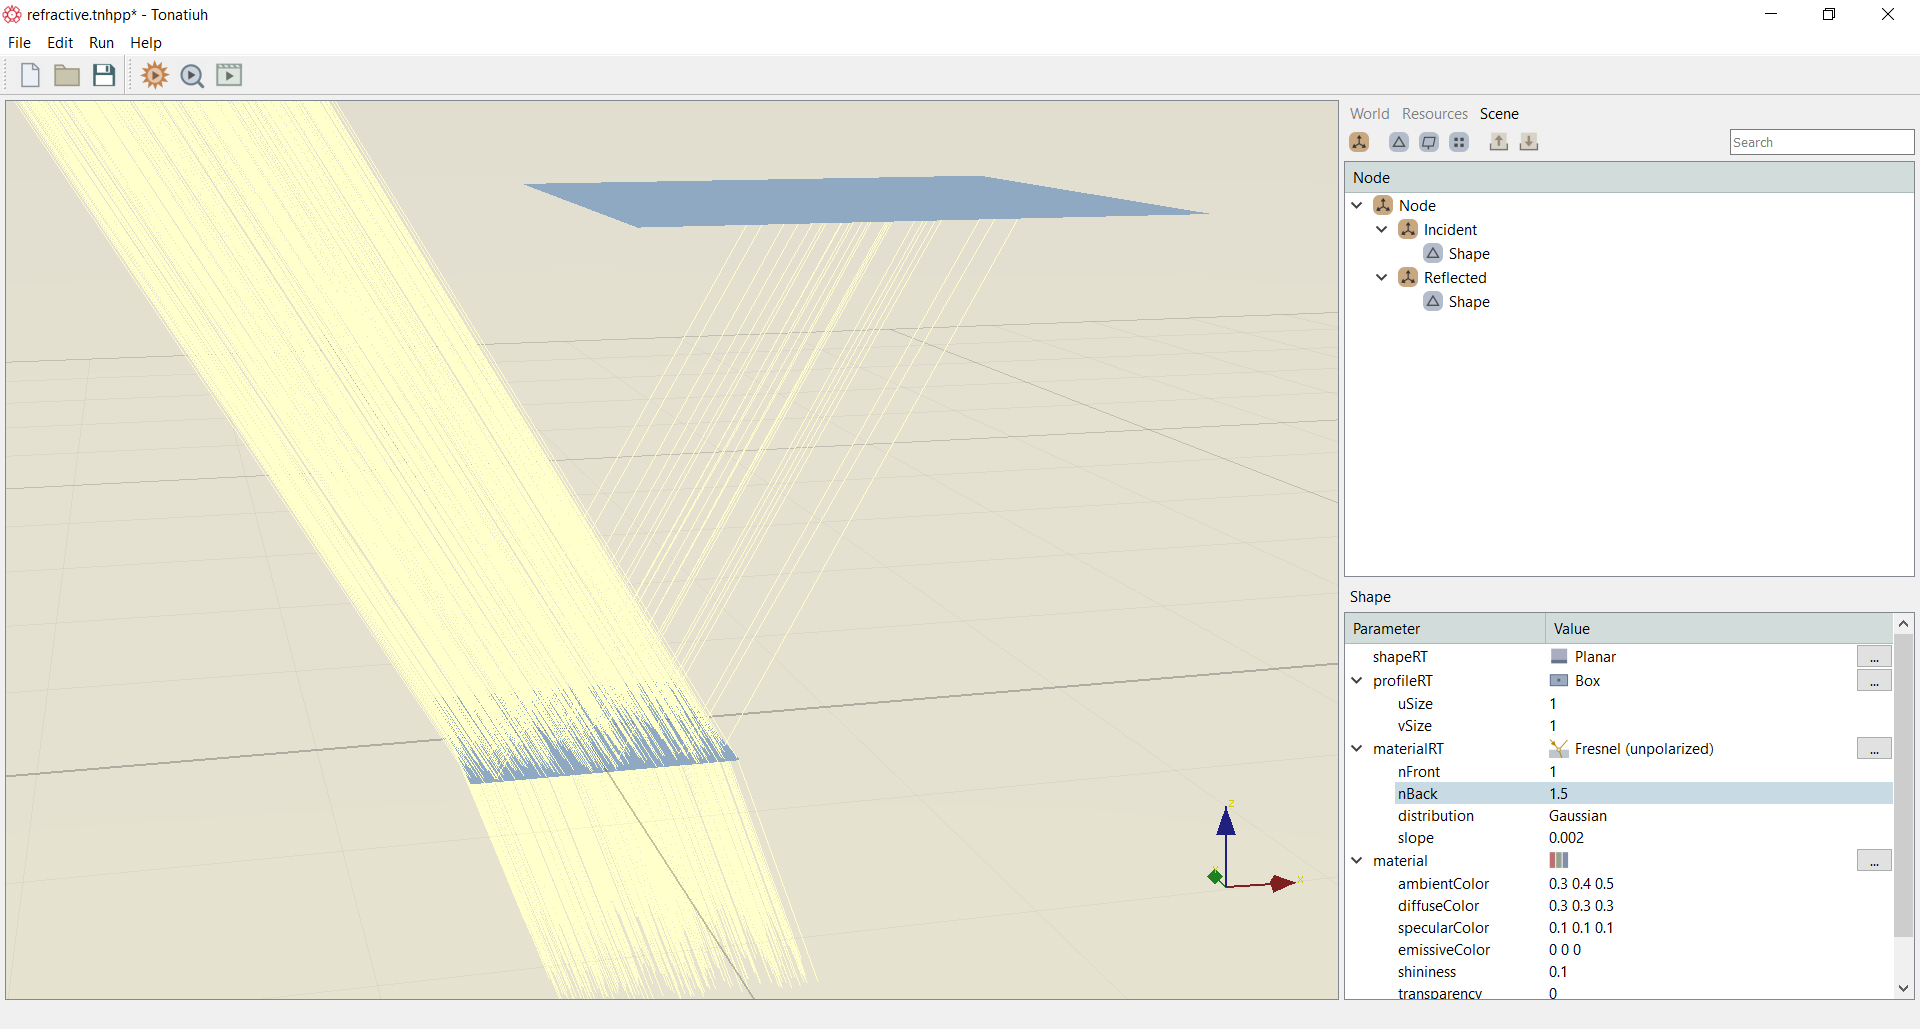Click the magnifier play toolbar icon
1920x1029 pixels.
(192, 76)
